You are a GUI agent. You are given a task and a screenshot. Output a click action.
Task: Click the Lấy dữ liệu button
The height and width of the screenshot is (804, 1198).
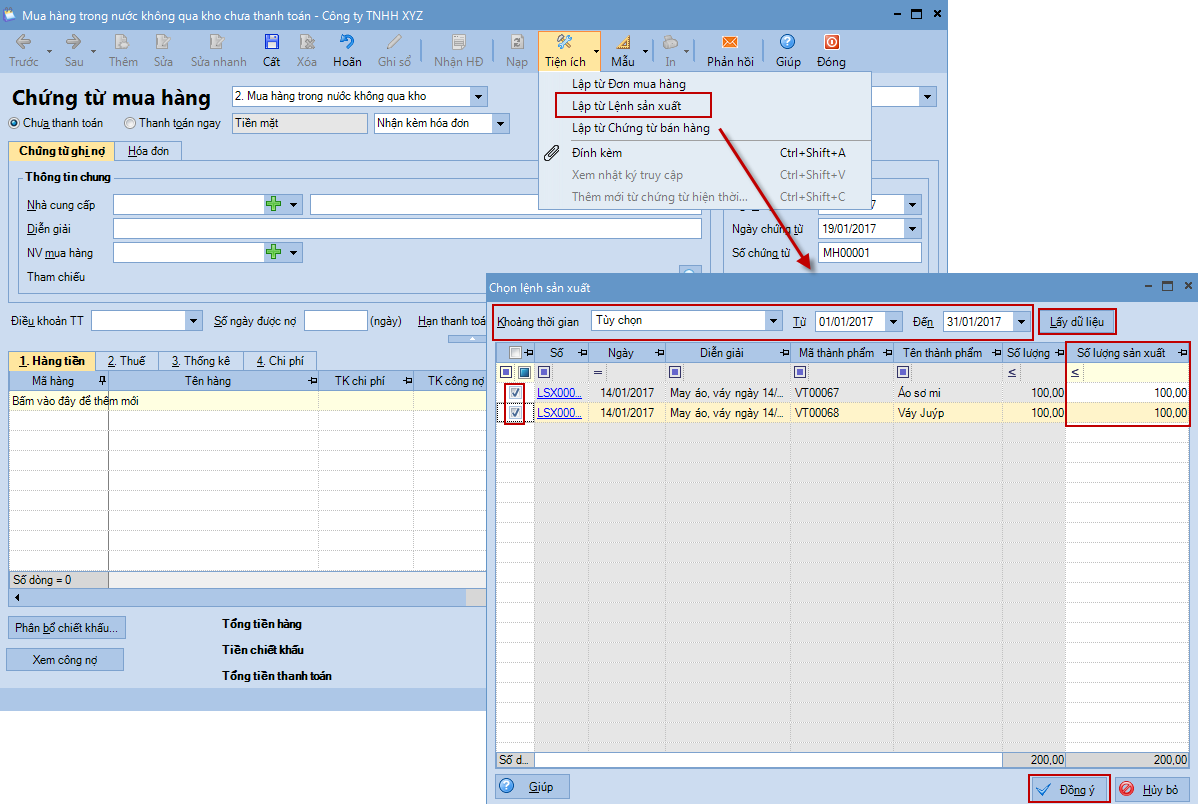(1076, 321)
